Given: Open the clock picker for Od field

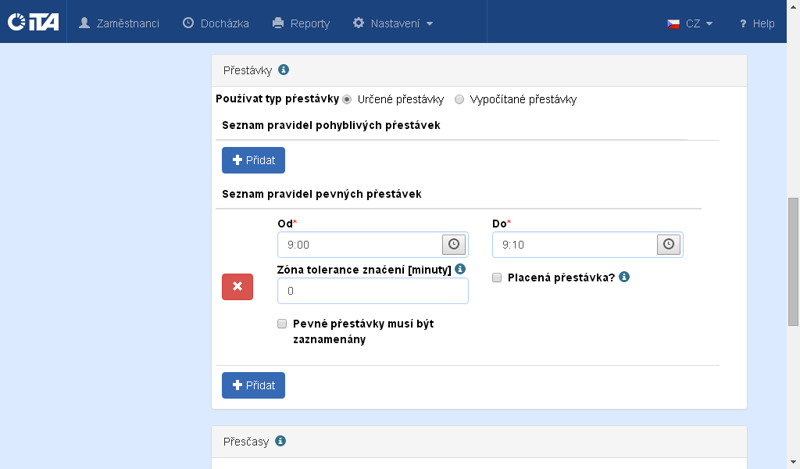Looking at the screenshot, I should pos(454,244).
